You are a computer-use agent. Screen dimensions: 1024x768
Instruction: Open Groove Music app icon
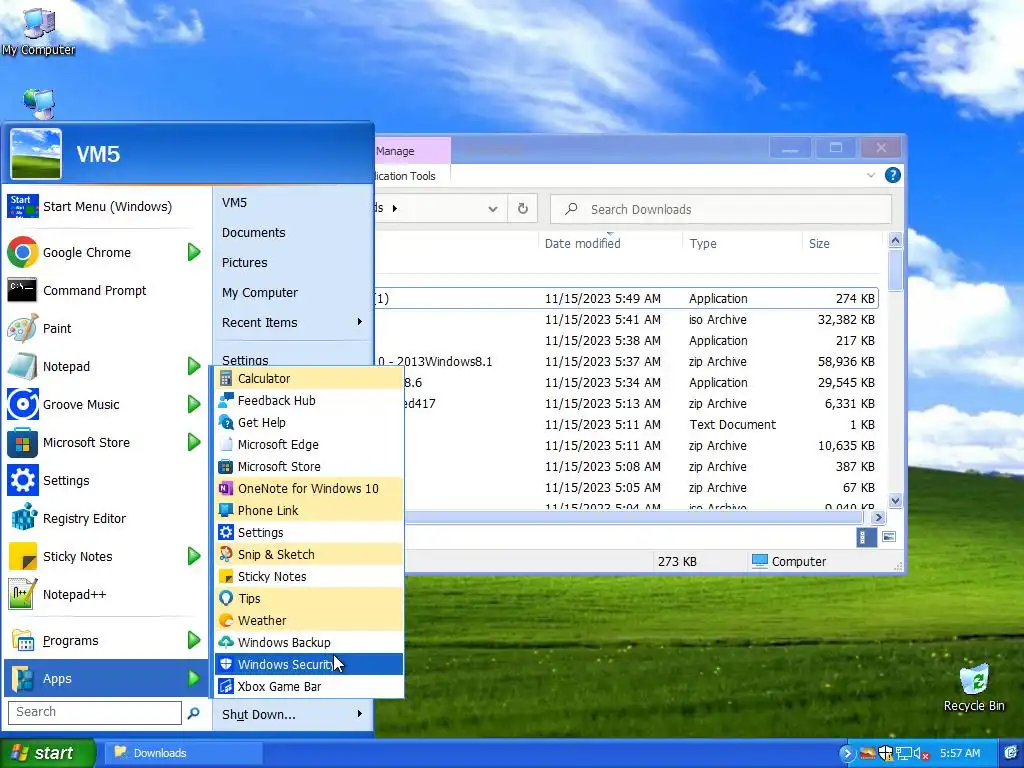22,404
